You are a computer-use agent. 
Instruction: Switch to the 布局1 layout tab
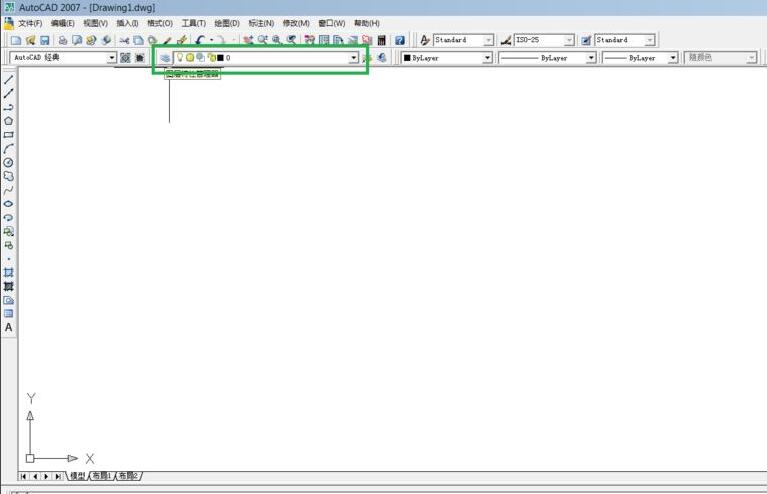point(102,476)
